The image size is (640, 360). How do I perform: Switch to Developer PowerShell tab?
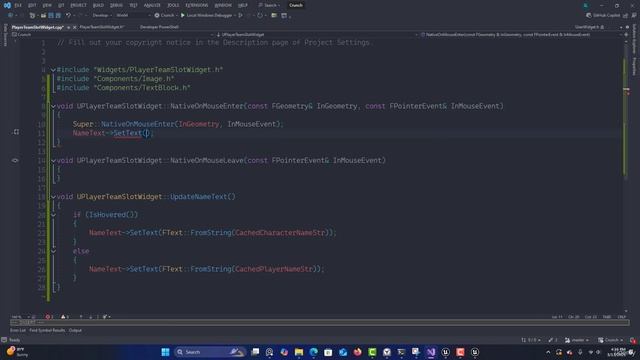coord(159,27)
